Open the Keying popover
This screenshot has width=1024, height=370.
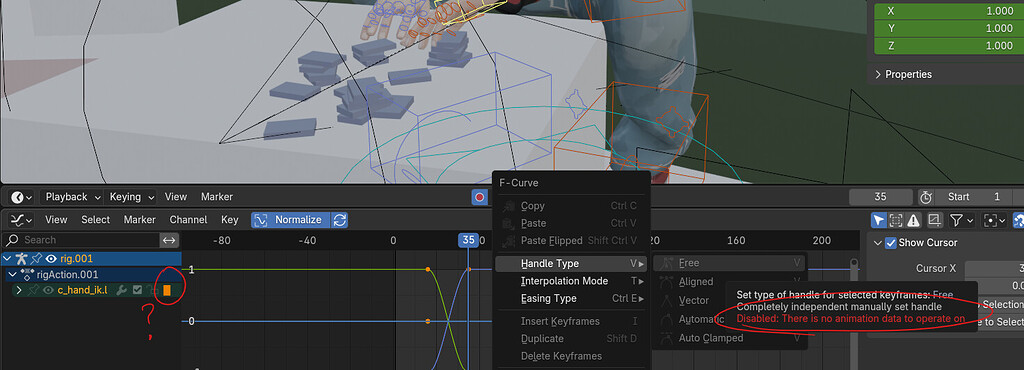coord(131,196)
